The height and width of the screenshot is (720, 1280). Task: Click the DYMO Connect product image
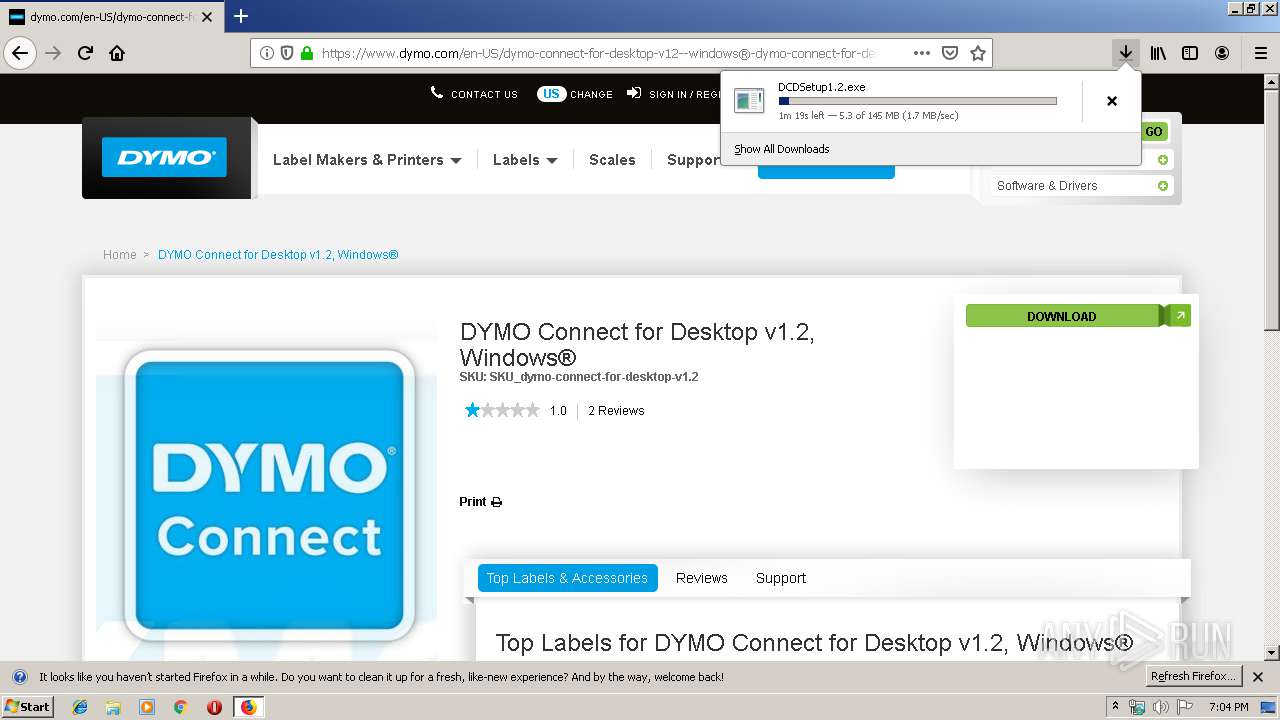[269, 494]
